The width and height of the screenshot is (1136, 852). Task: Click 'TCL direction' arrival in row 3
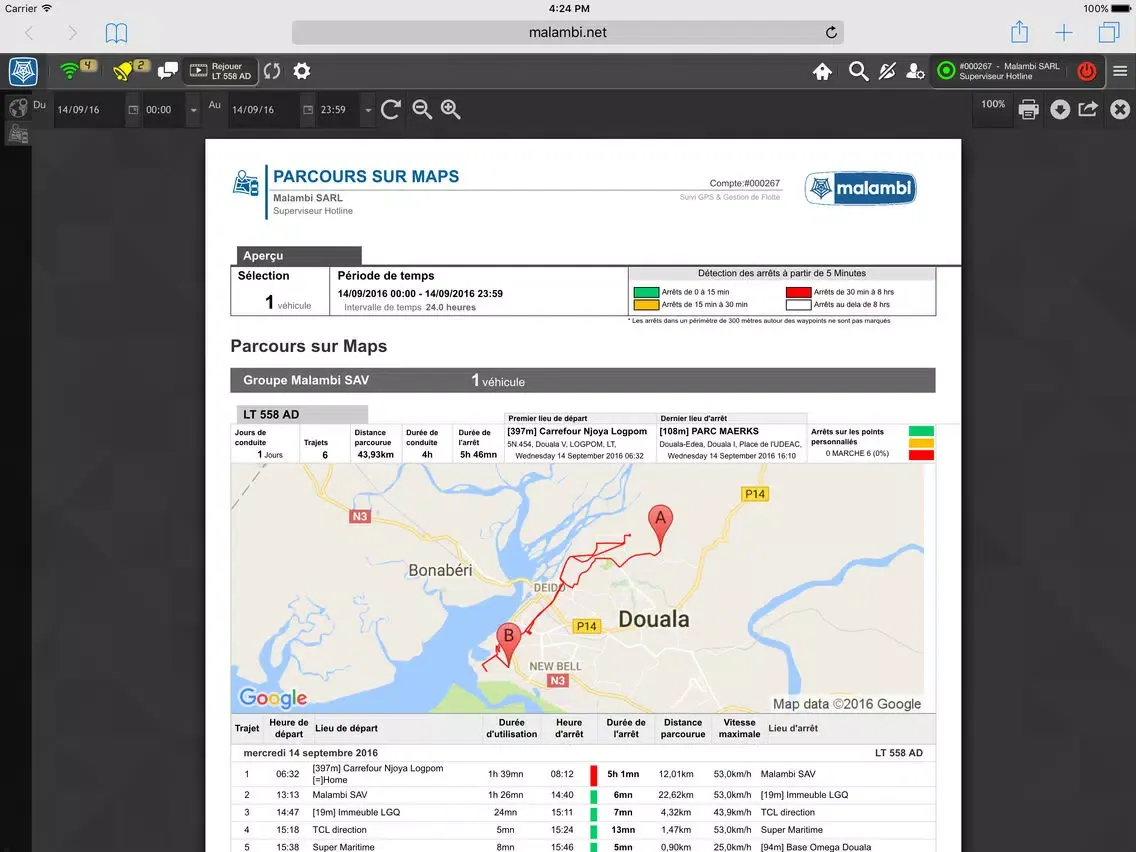[x=788, y=812]
